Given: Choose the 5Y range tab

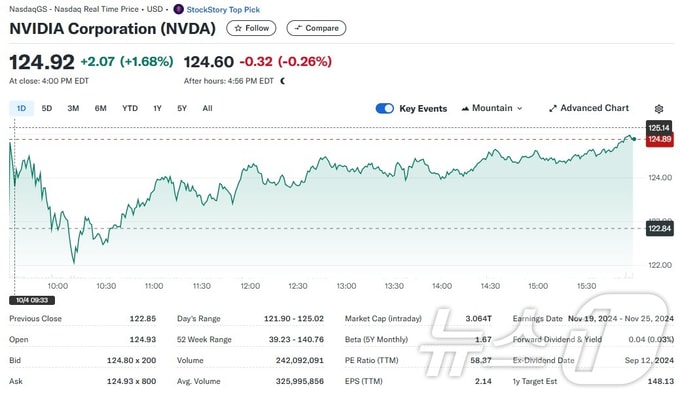Looking at the screenshot, I should click(x=182, y=108).
